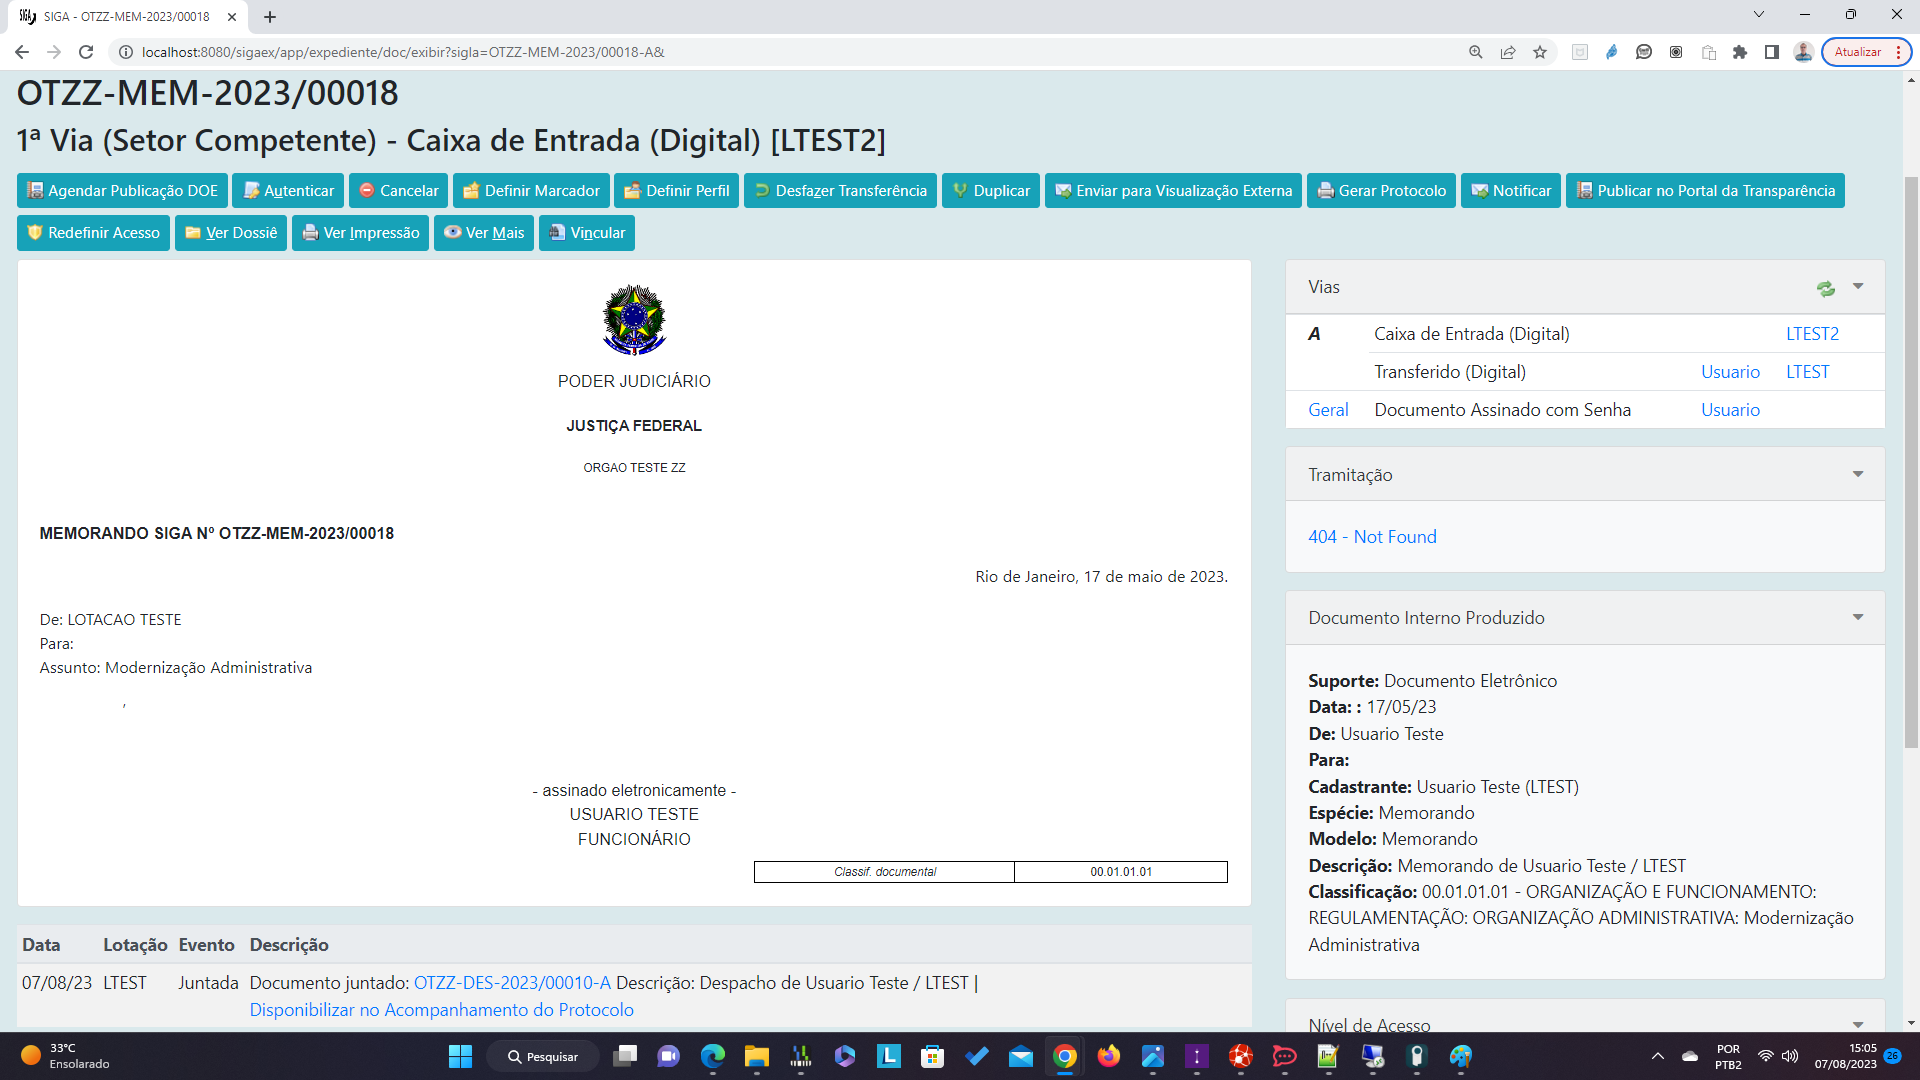Open a new browser tab
1920x1080 pixels.
click(270, 17)
